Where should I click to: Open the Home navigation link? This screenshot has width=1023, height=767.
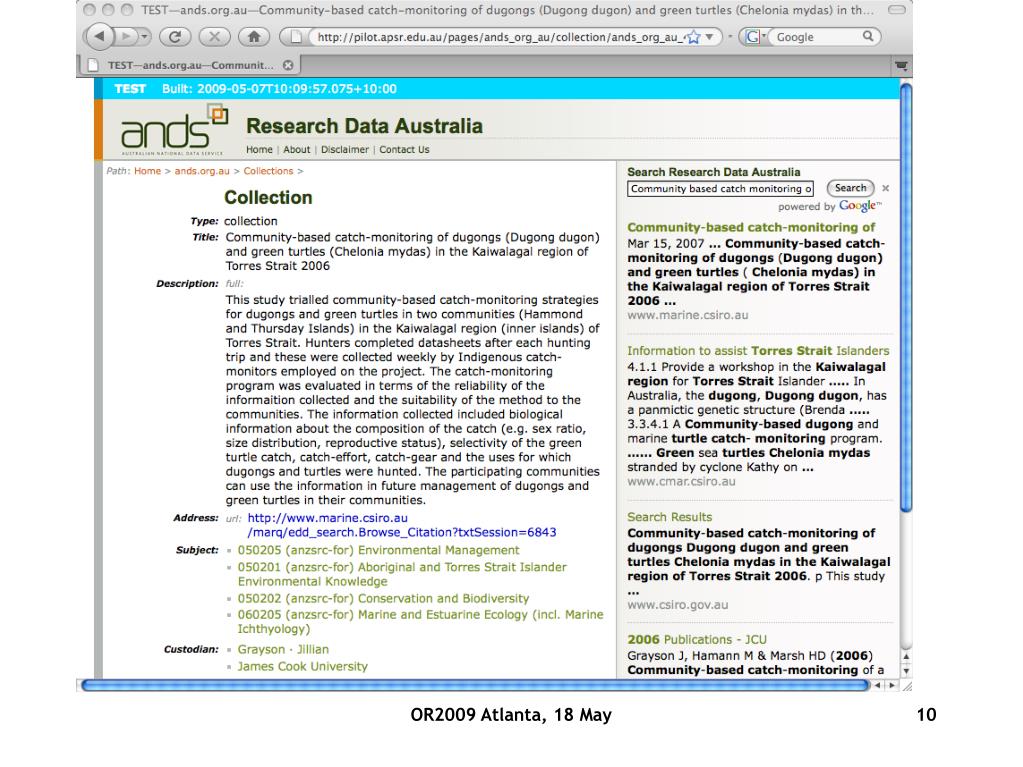[x=259, y=149]
